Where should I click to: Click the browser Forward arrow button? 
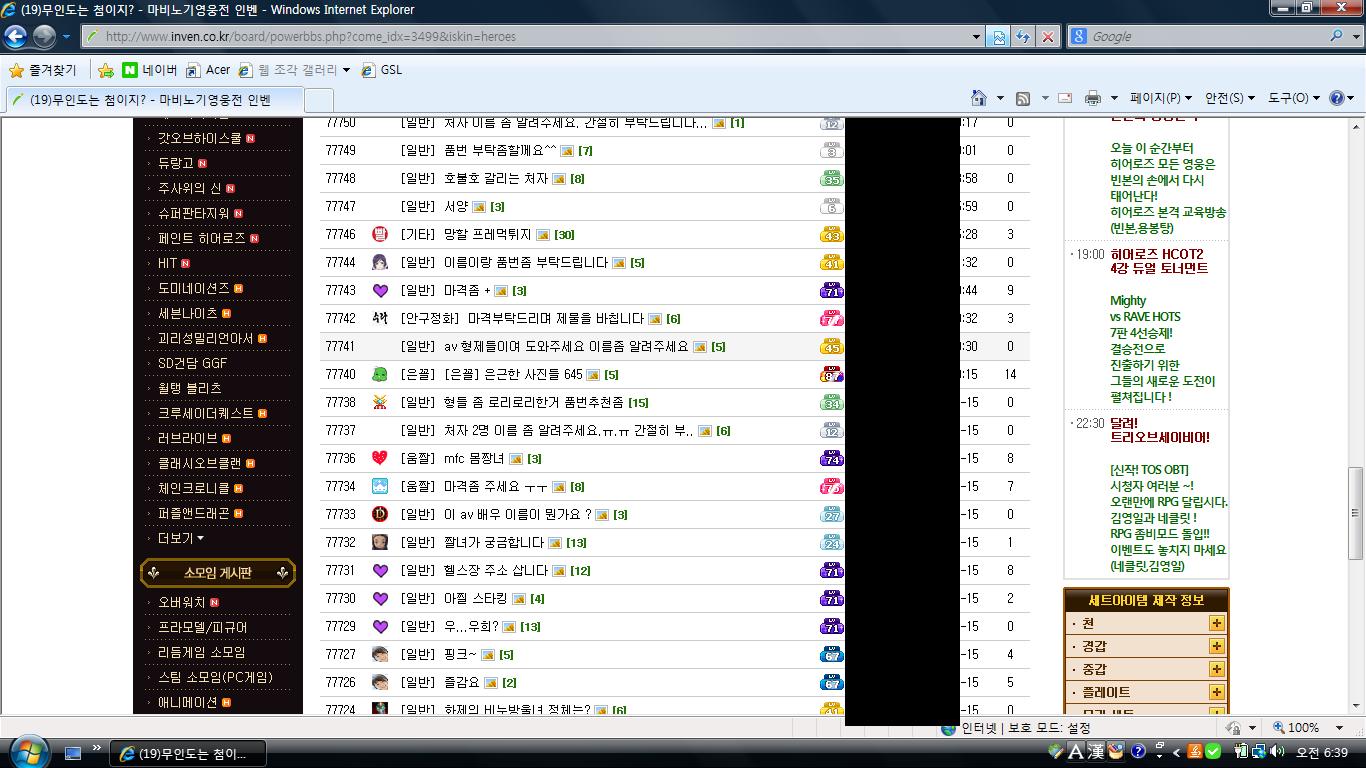[44, 37]
